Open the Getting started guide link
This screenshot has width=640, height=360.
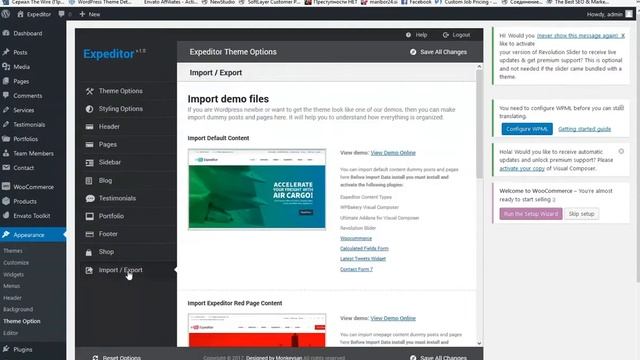coord(584,129)
